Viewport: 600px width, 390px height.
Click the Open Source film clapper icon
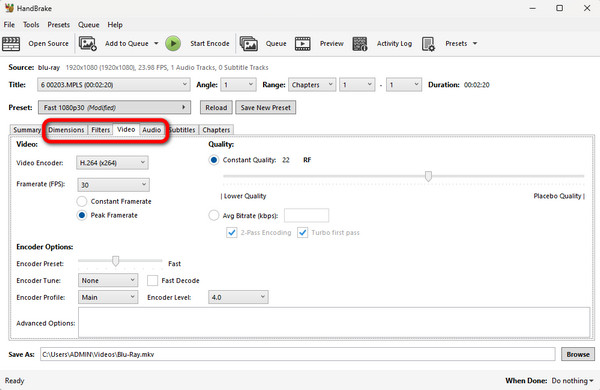pyautogui.click(x=11, y=44)
